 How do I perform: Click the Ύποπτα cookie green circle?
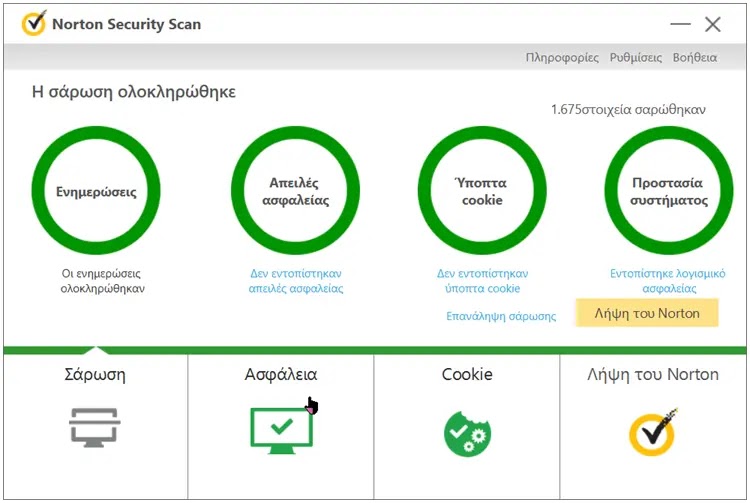[482, 191]
